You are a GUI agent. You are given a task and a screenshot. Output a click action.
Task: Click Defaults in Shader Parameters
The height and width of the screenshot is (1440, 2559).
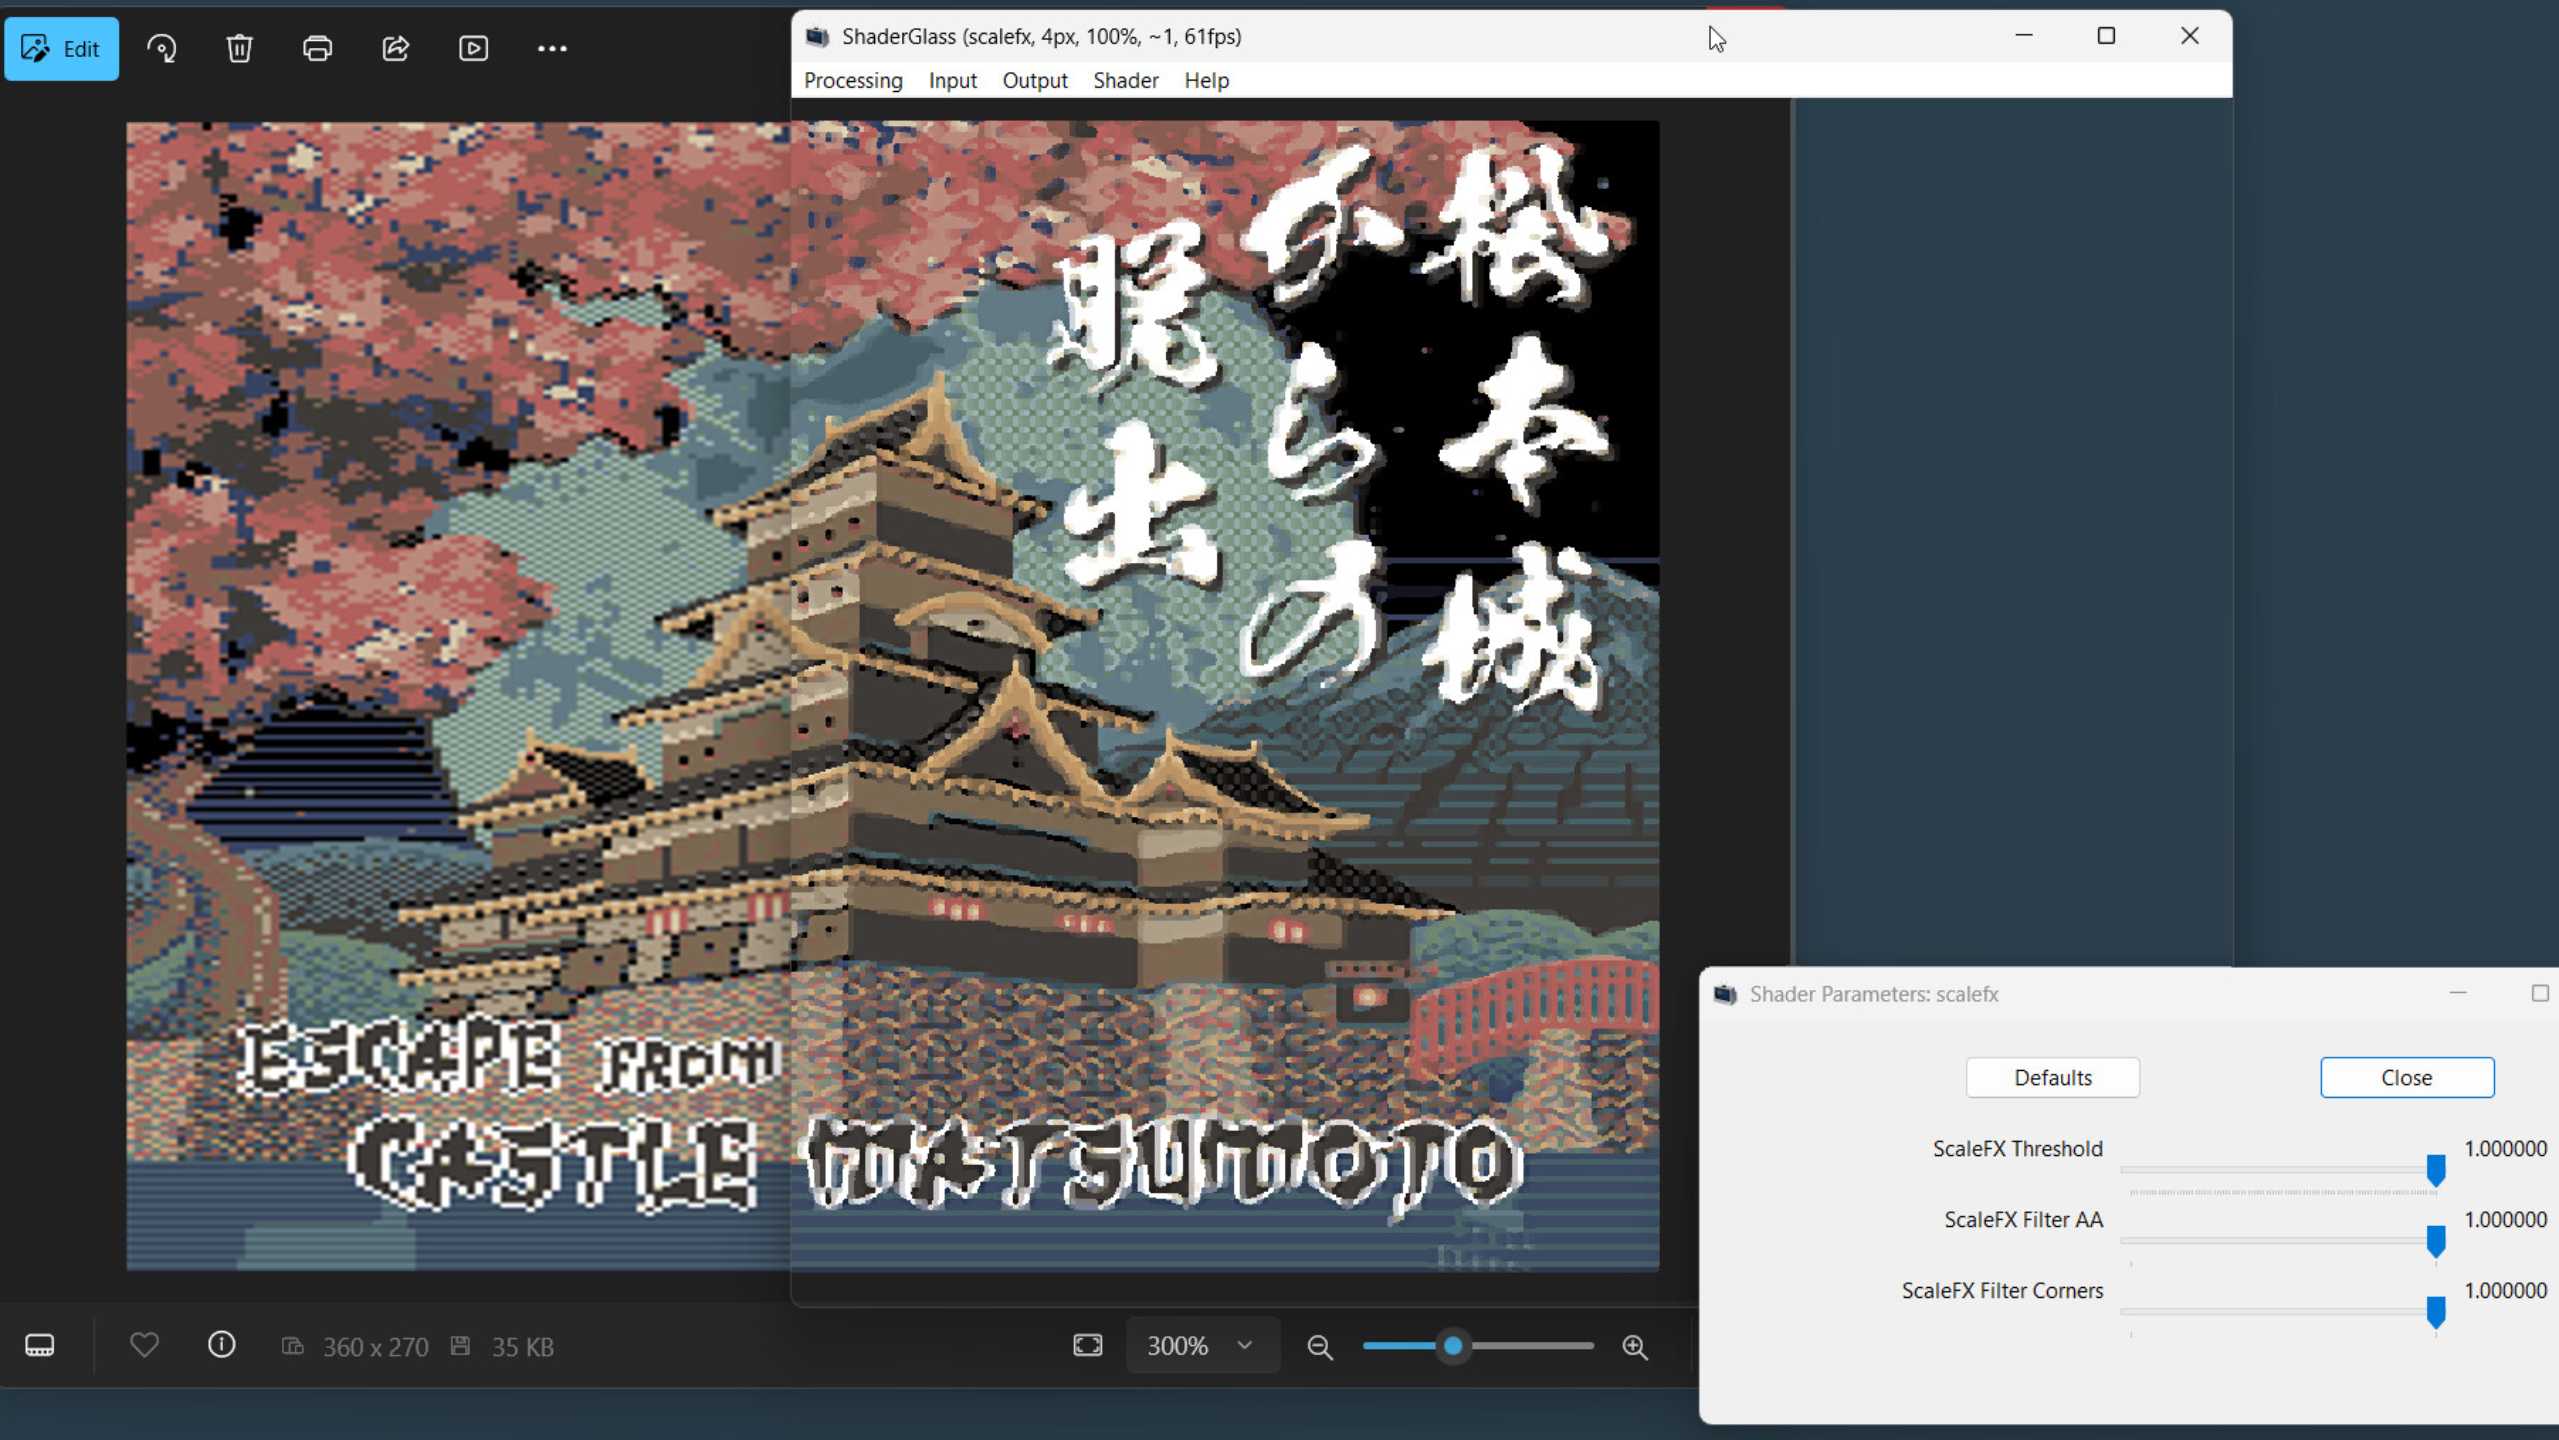[x=2052, y=1077]
